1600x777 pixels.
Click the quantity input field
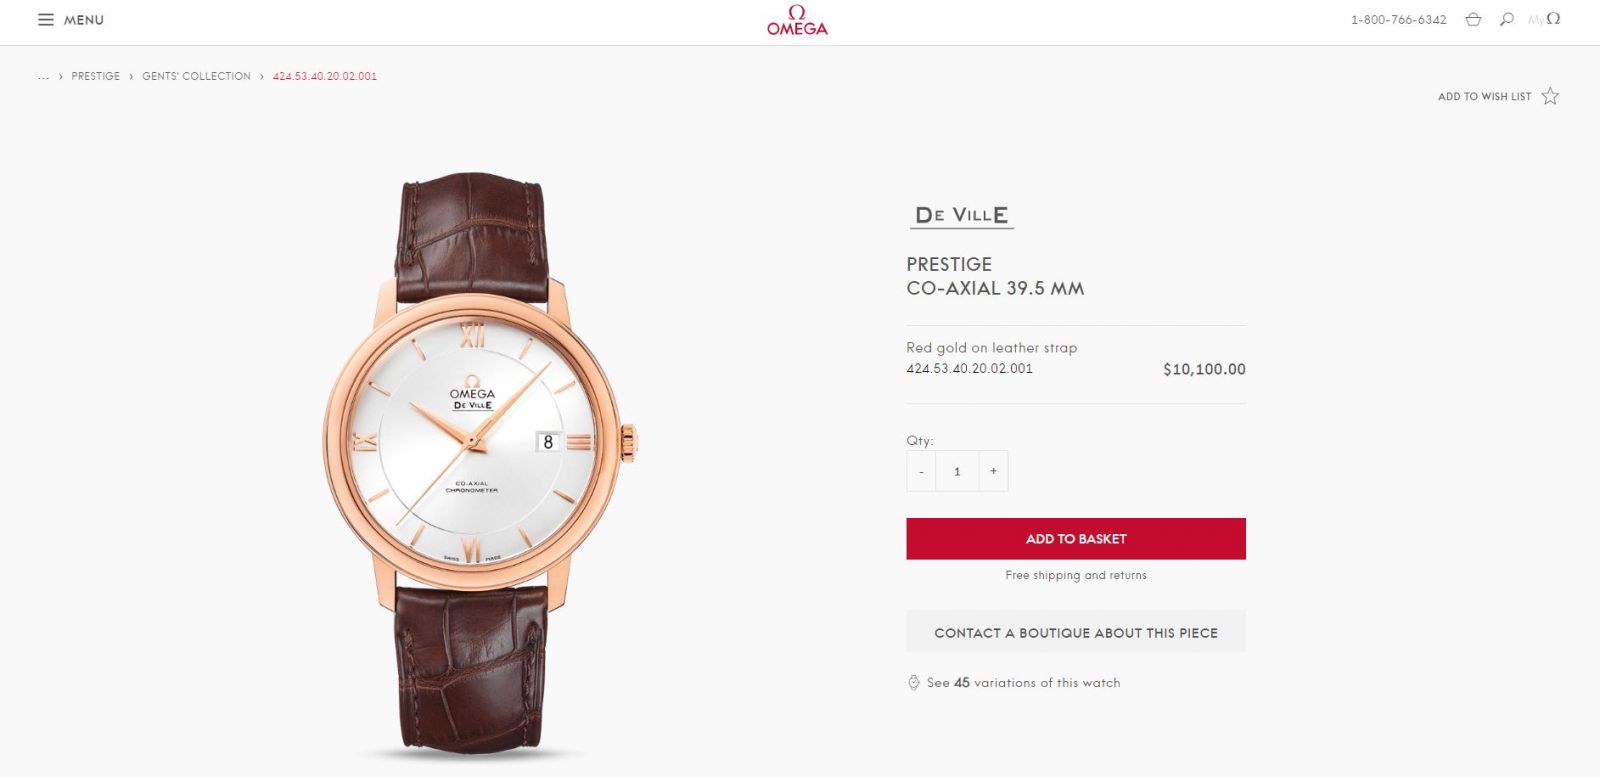click(x=957, y=471)
